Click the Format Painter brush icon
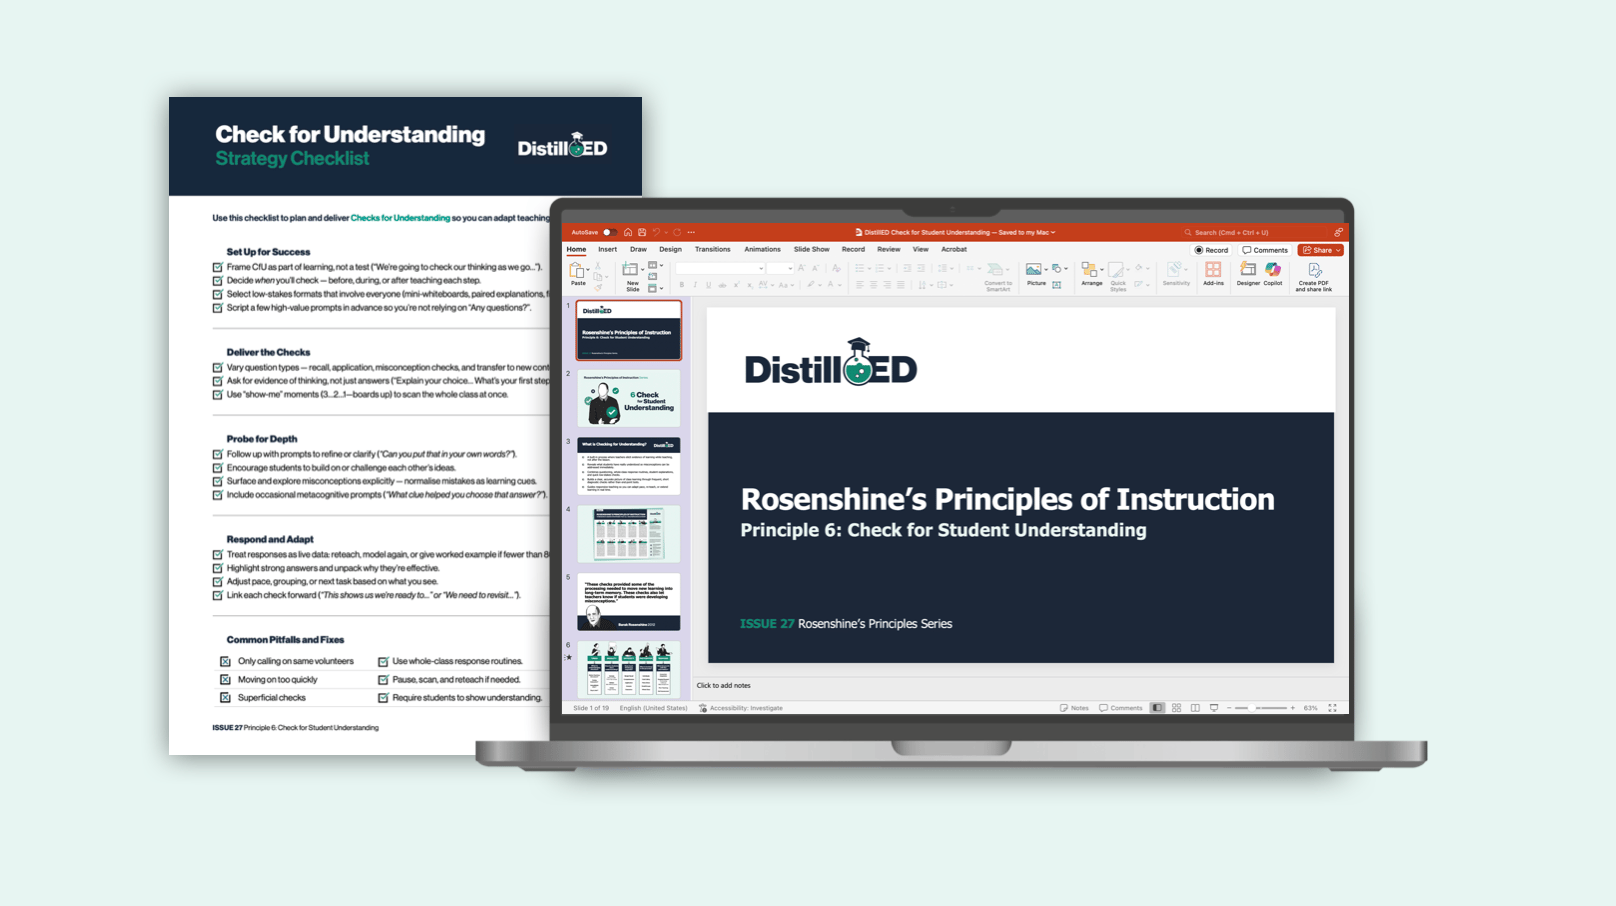The width and height of the screenshot is (1616, 906). click(598, 287)
